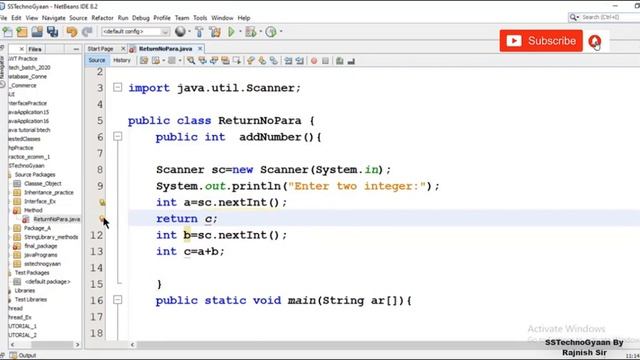Click the YouTube Subscribe button
Screen dimensions: 640x360
click(x=541, y=41)
